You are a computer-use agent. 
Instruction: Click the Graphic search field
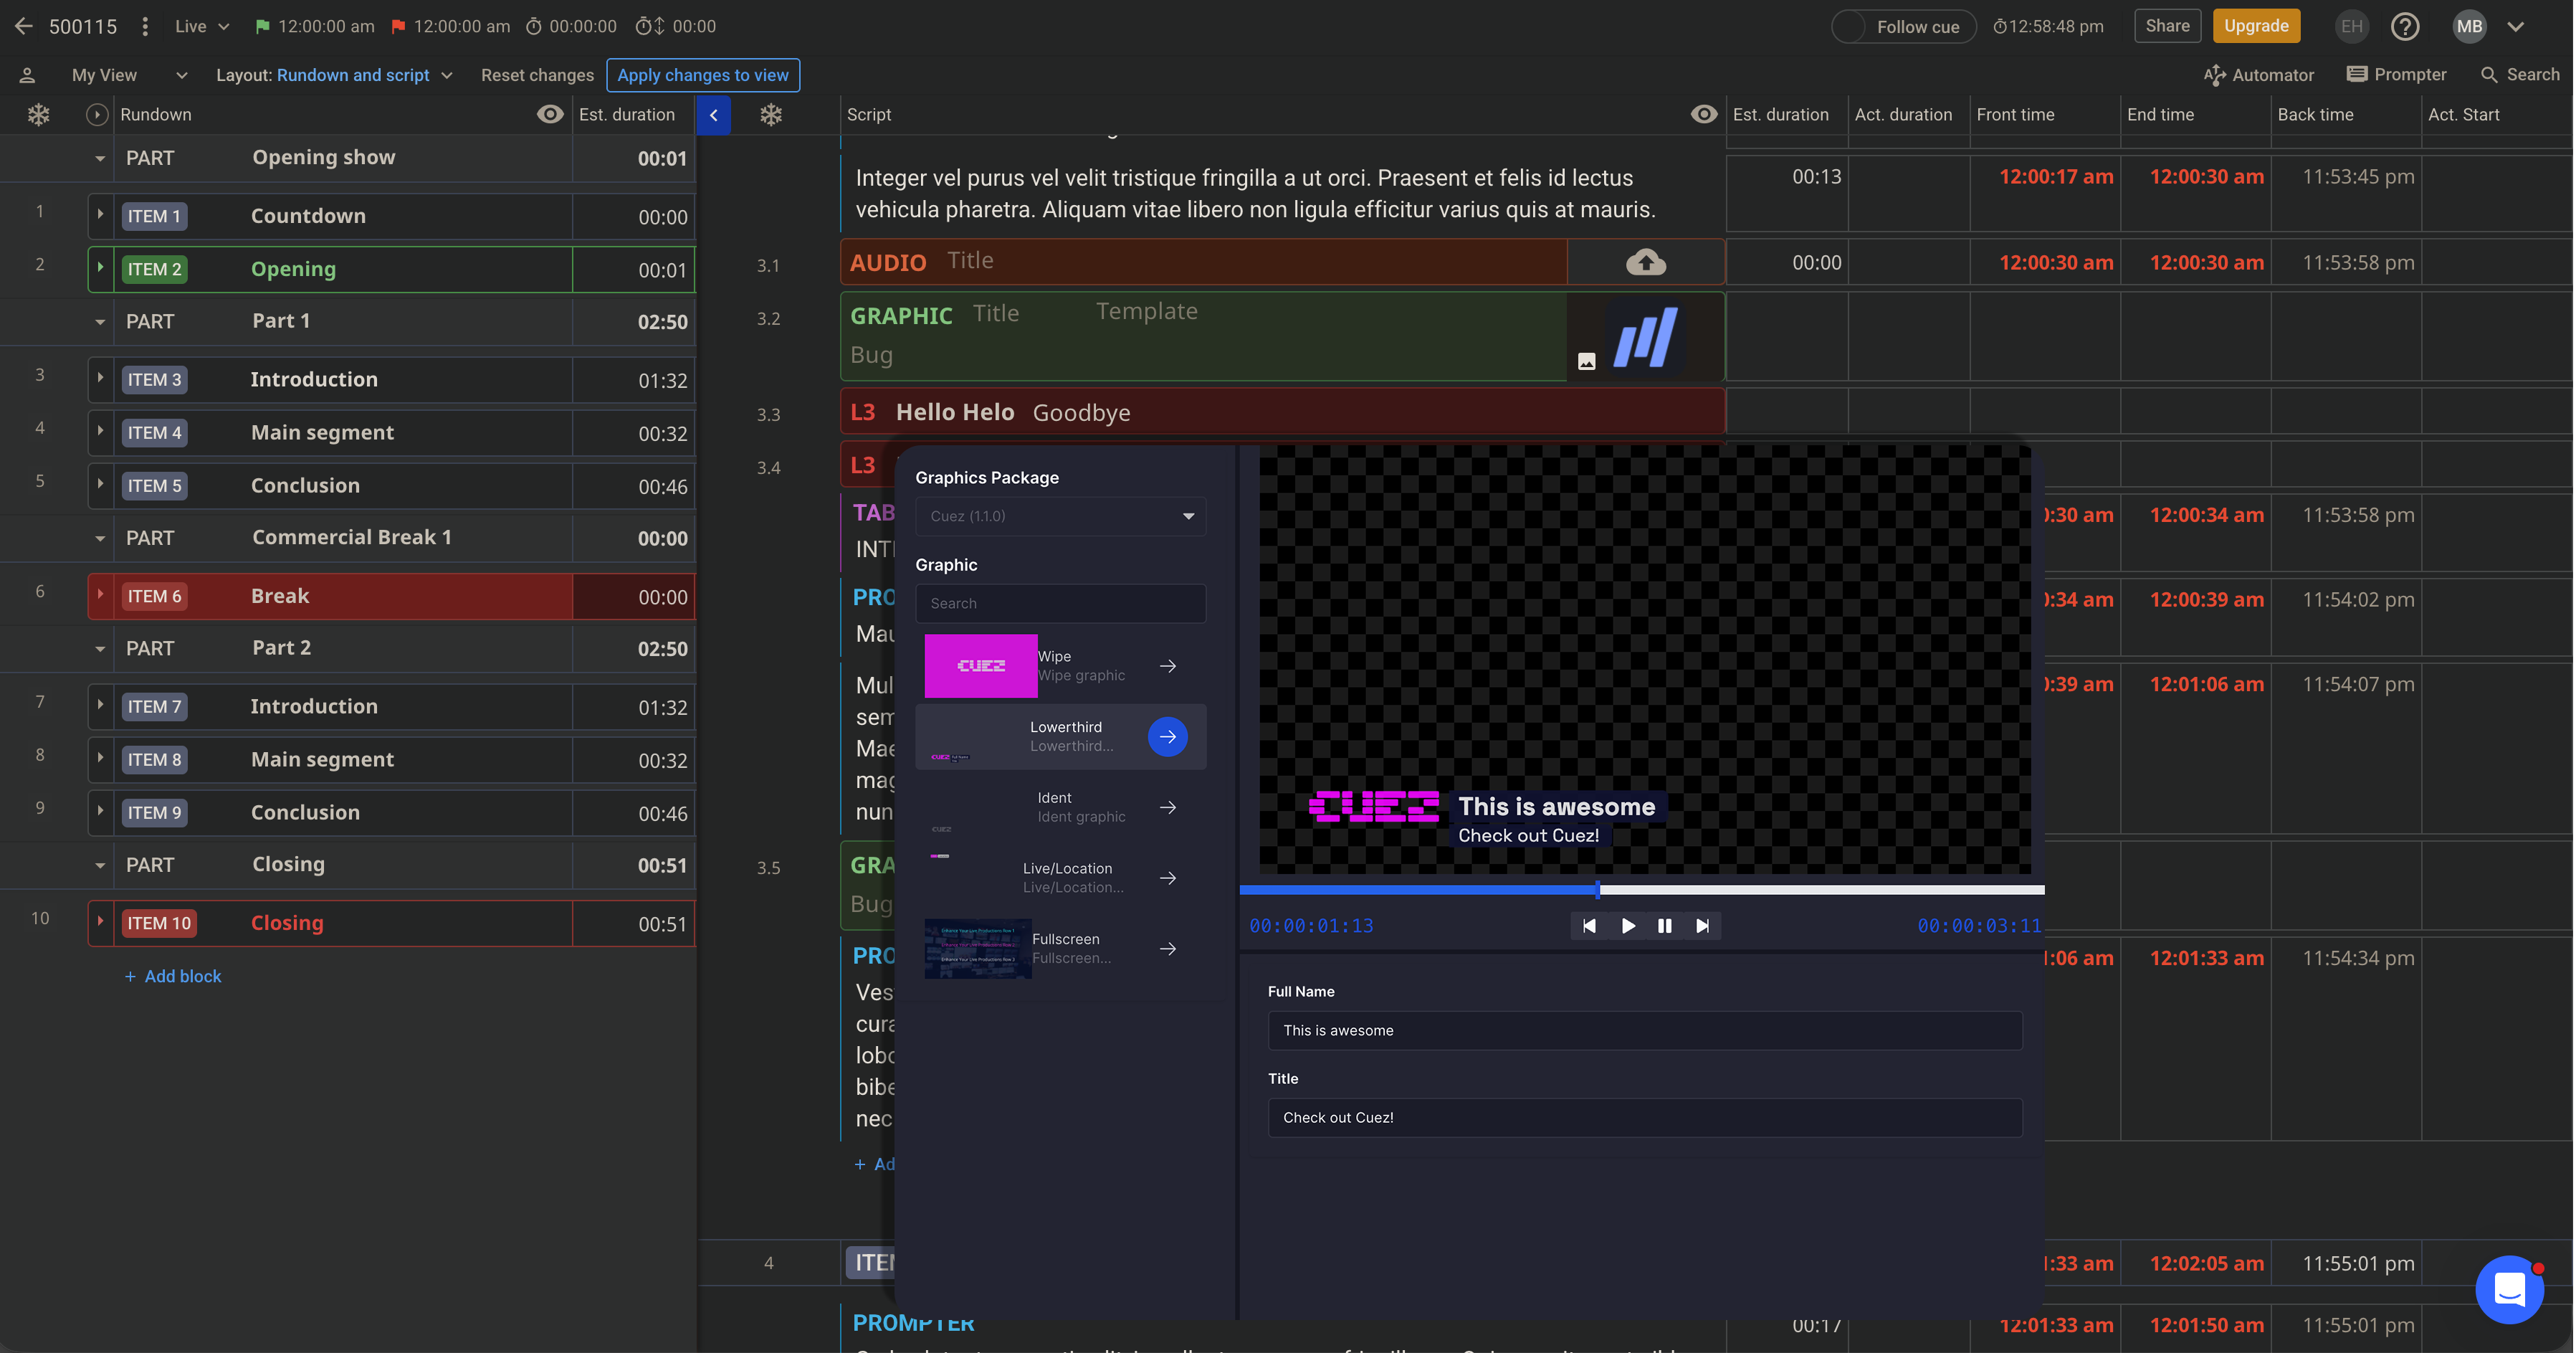click(x=1061, y=603)
